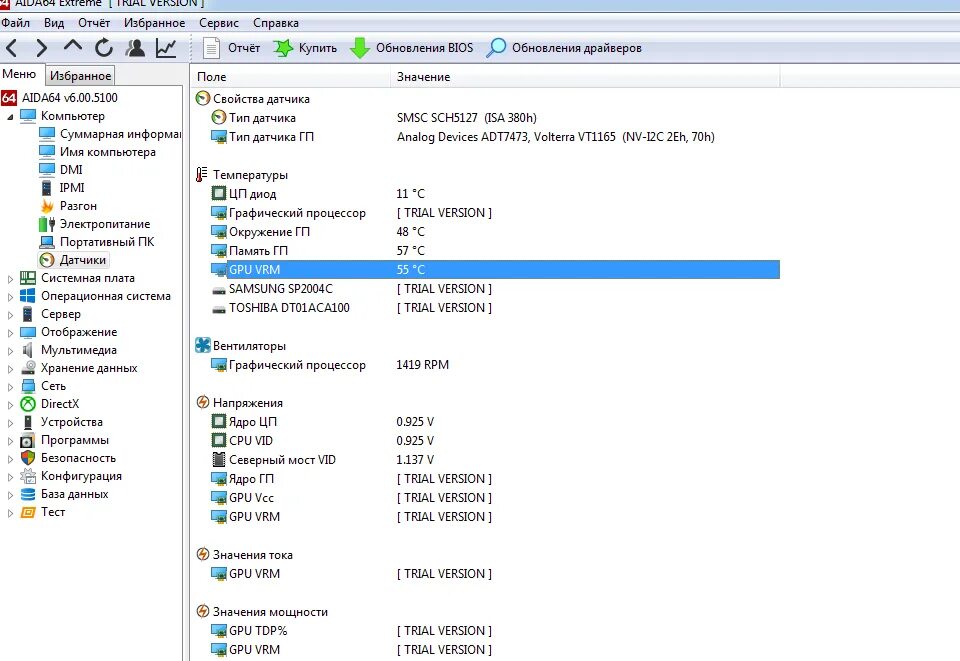Expand the Сеть tree node
Image resolution: width=960 pixels, height=661 pixels.
pos(10,387)
